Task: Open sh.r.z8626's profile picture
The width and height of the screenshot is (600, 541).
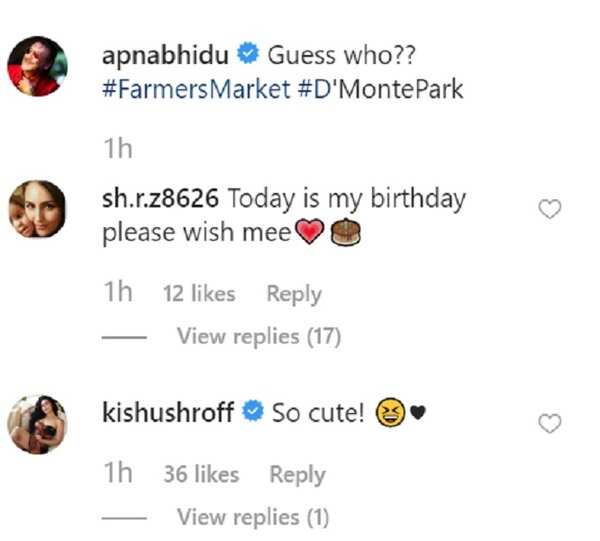Action: [x=37, y=211]
